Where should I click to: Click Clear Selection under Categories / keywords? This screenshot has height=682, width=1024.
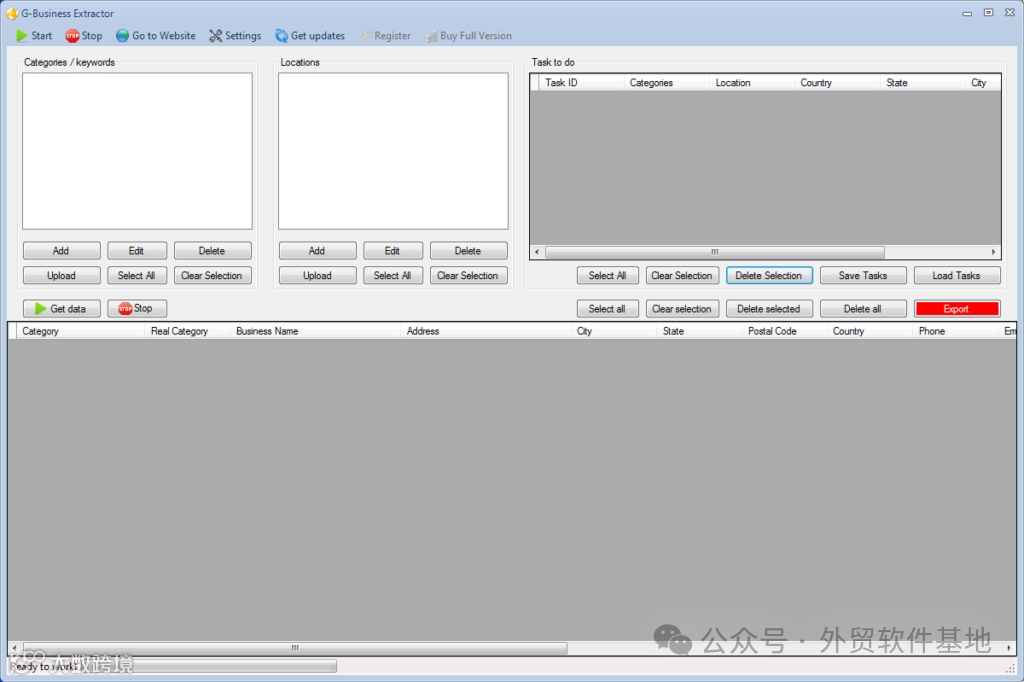point(212,276)
